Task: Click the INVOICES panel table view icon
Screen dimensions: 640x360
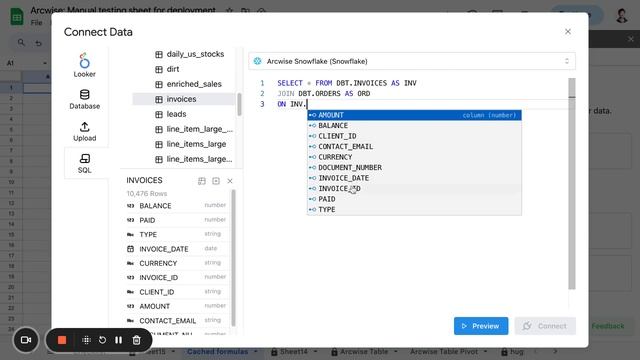Action: (x=202, y=181)
